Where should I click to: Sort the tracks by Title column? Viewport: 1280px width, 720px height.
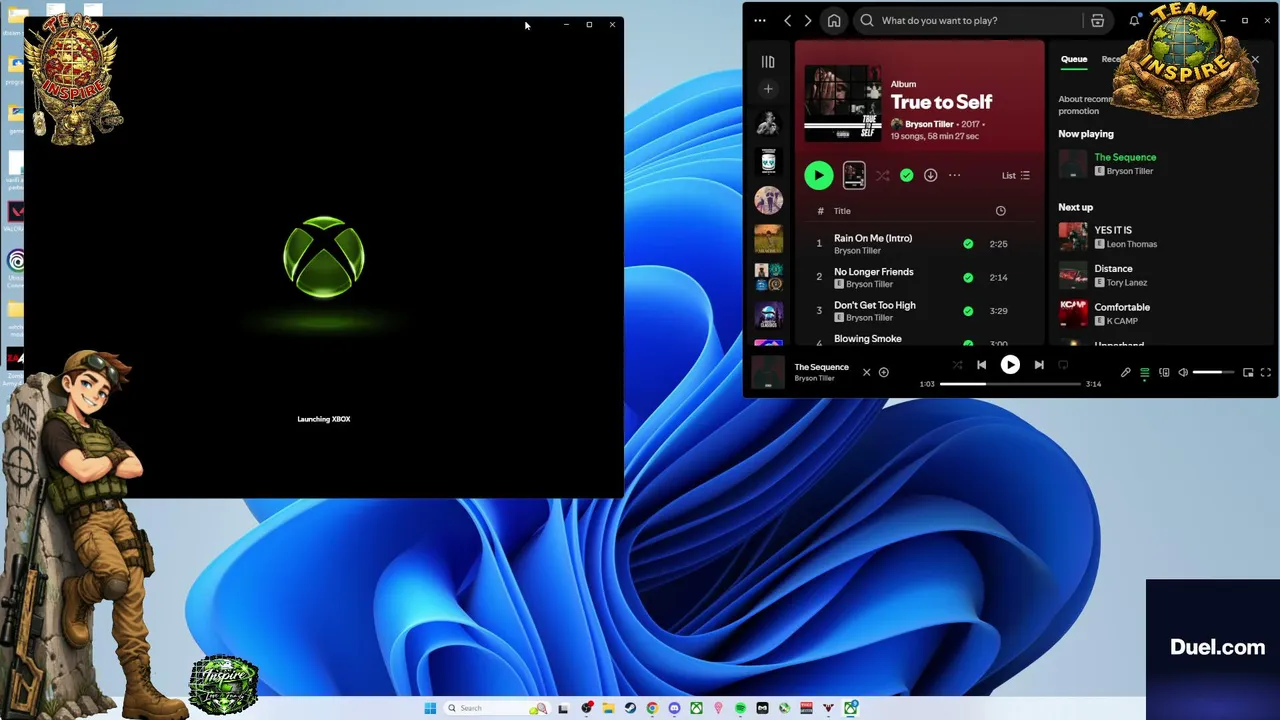click(x=842, y=211)
